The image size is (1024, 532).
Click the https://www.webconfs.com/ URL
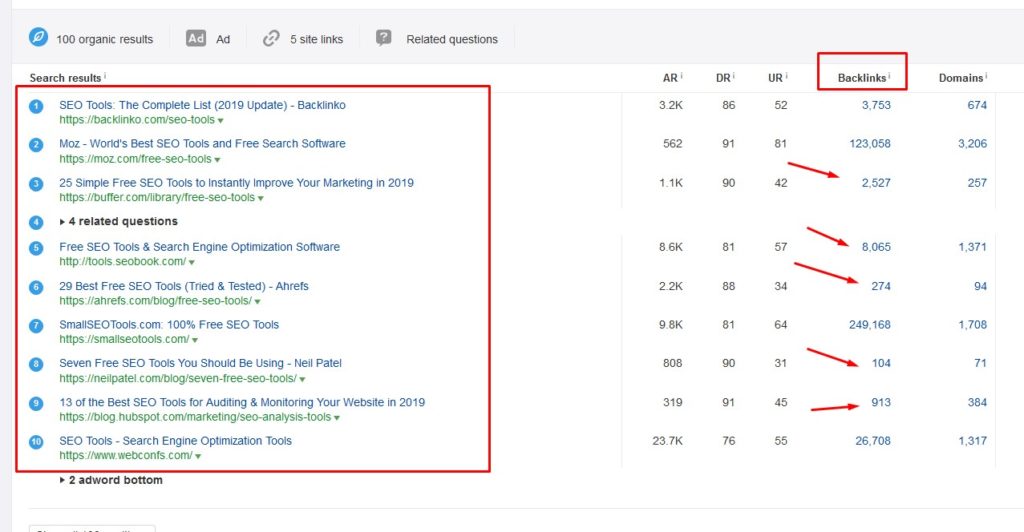point(126,455)
